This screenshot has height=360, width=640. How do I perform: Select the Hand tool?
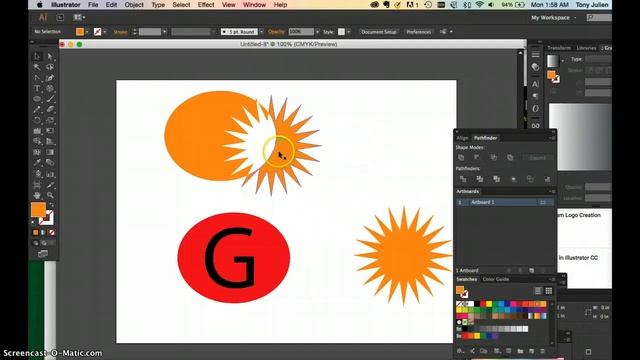click(37, 195)
